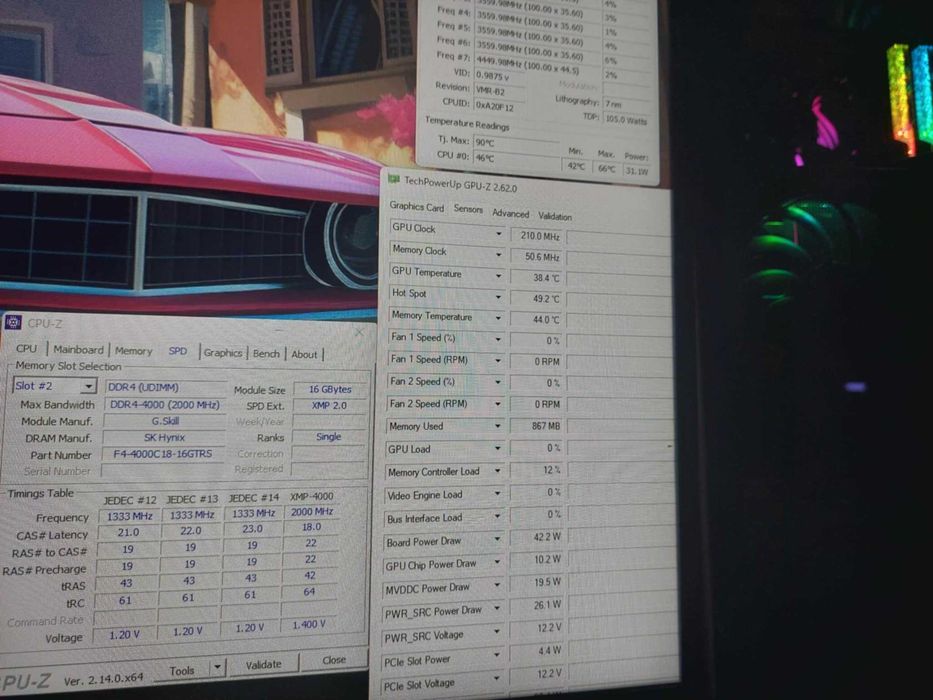Screen dimensions: 933x700
Task: Click the DRAM Manuf. field SK Hynix
Action: pos(164,438)
